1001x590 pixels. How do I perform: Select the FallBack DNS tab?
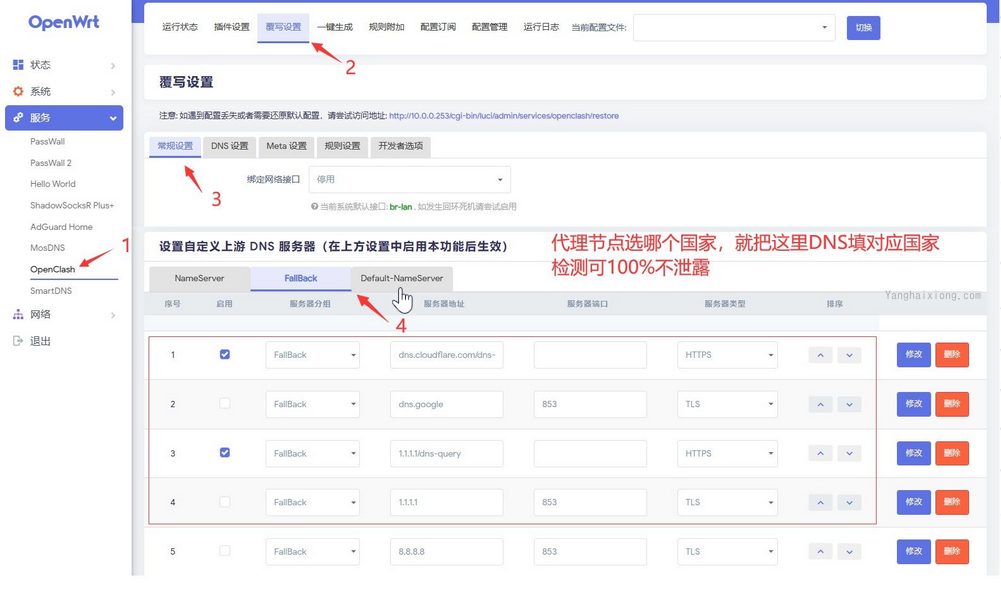pos(301,278)
